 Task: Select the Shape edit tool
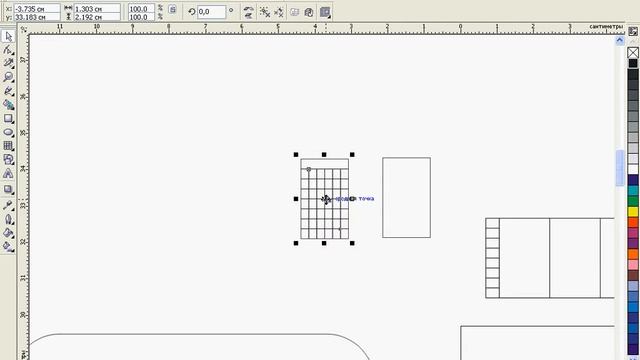click(x=8, y=50)
